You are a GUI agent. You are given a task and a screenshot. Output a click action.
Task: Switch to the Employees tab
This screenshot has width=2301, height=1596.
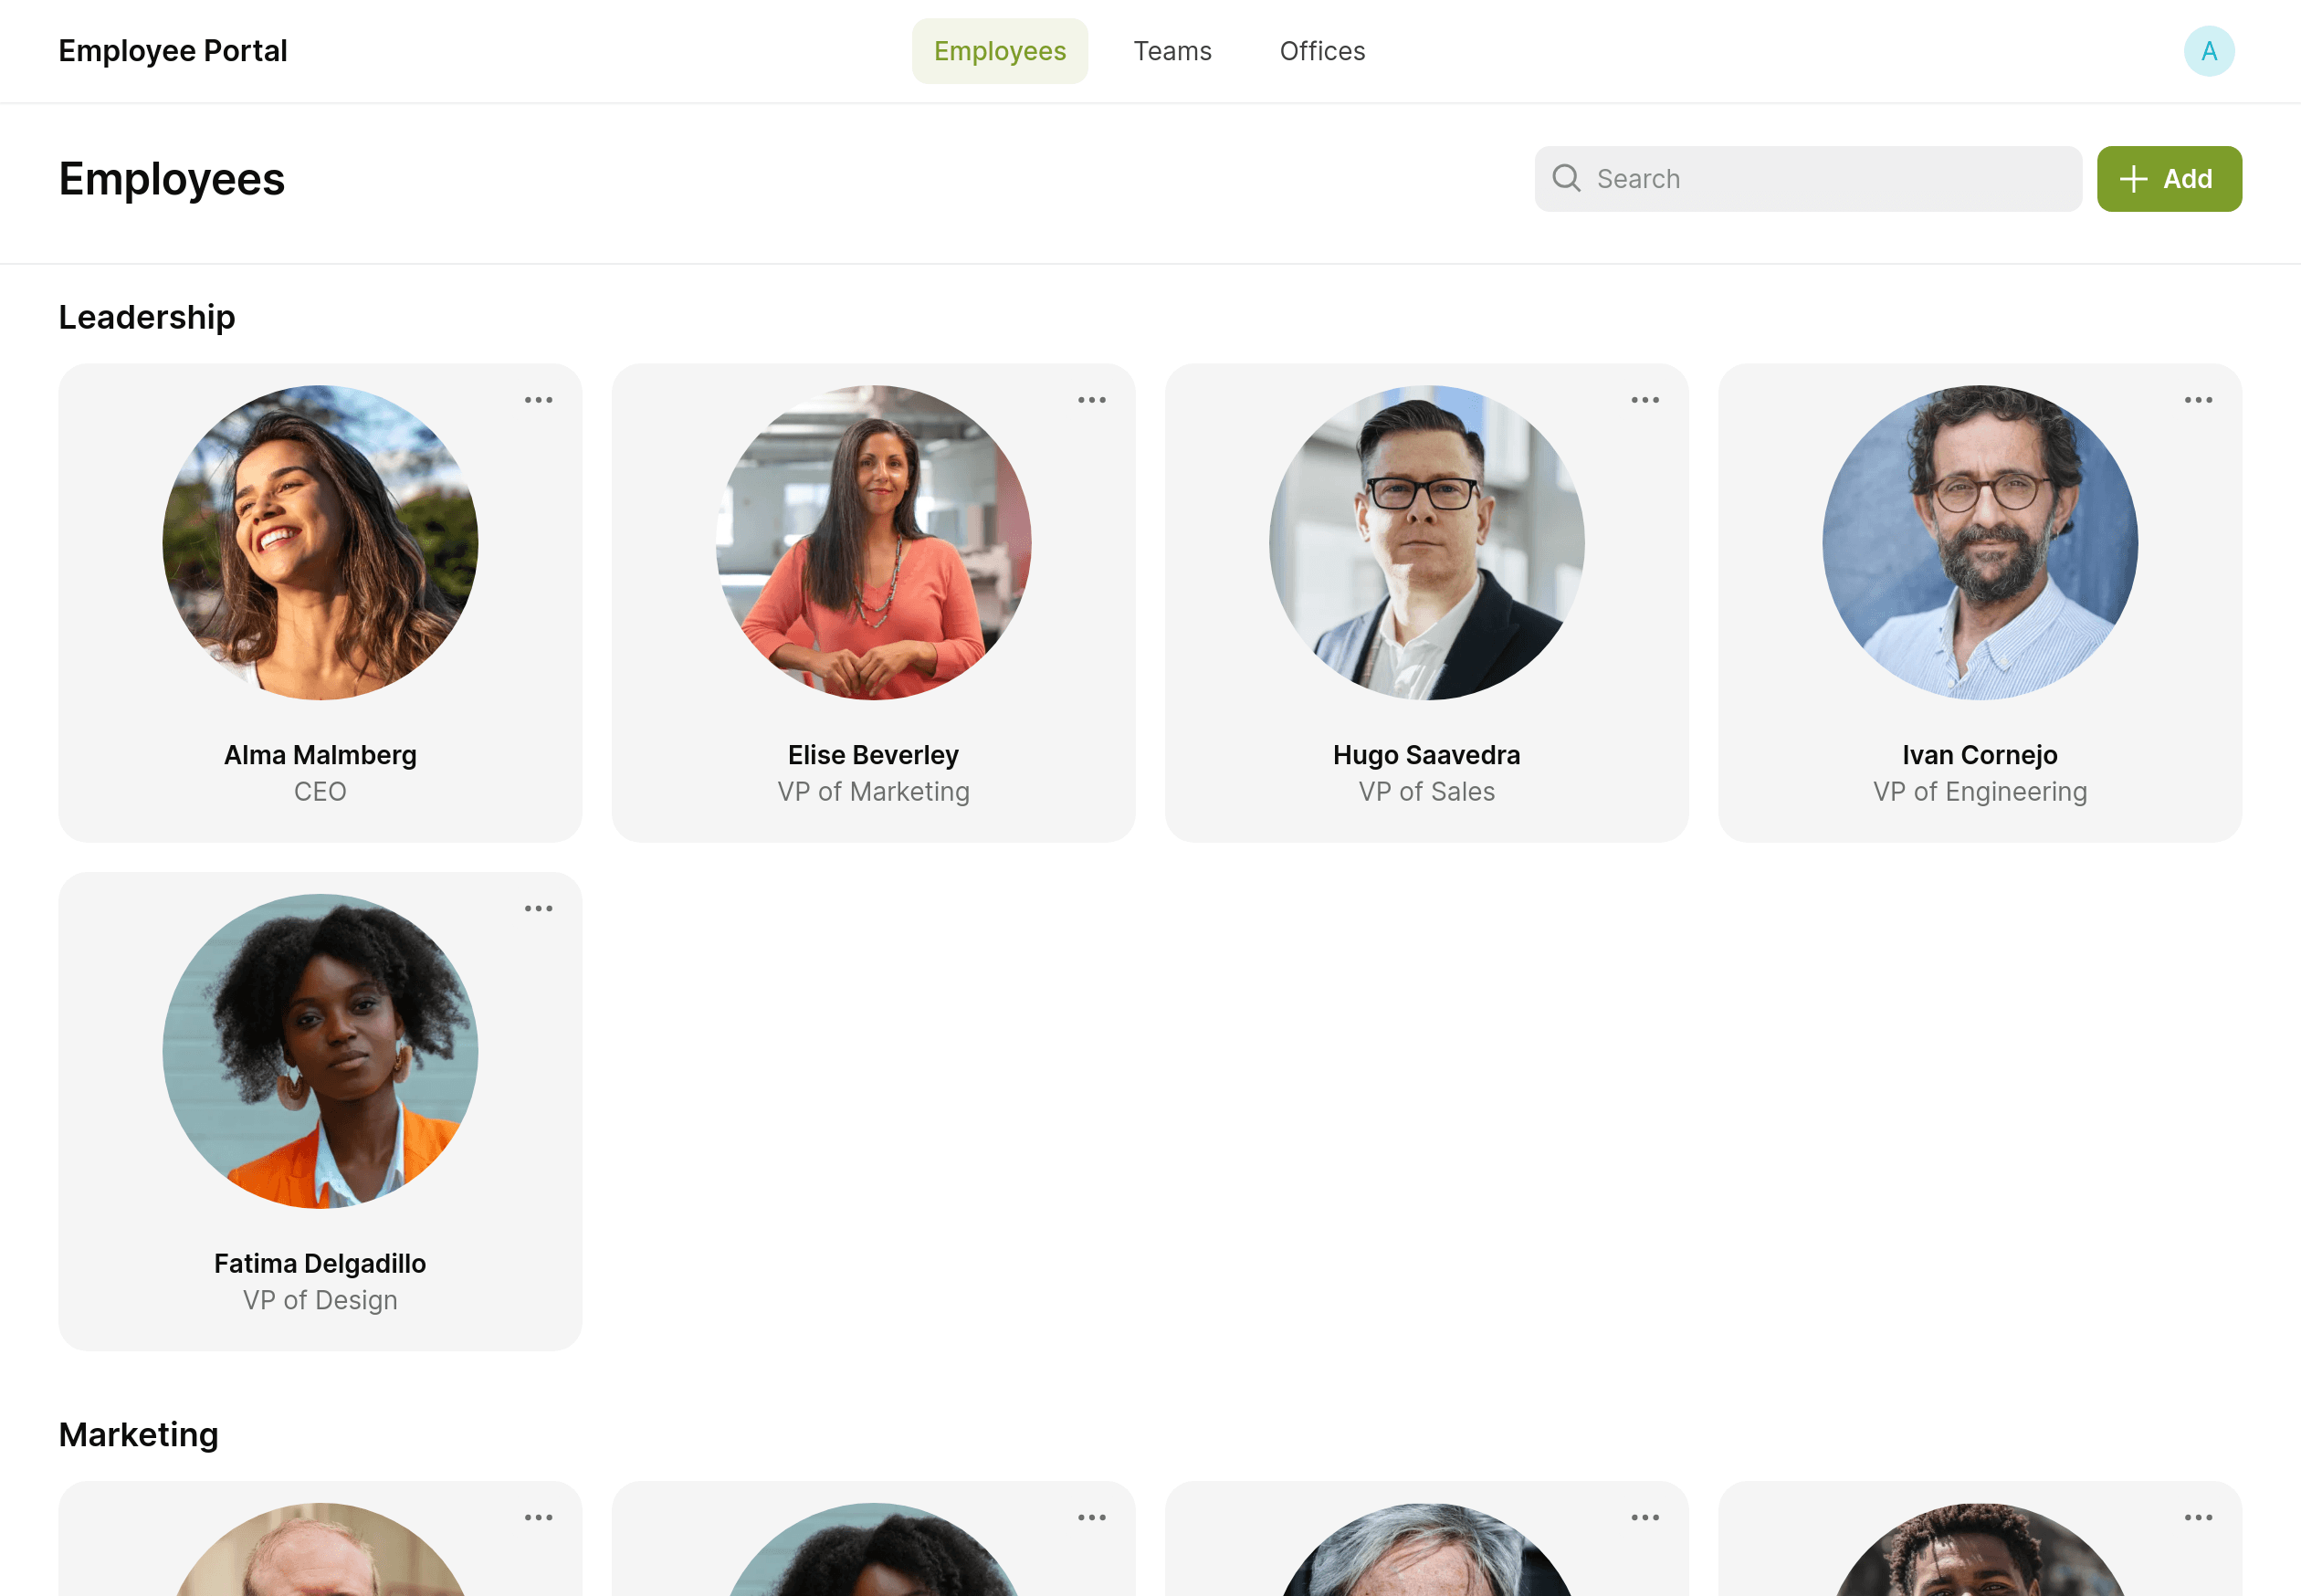(999, 51)
